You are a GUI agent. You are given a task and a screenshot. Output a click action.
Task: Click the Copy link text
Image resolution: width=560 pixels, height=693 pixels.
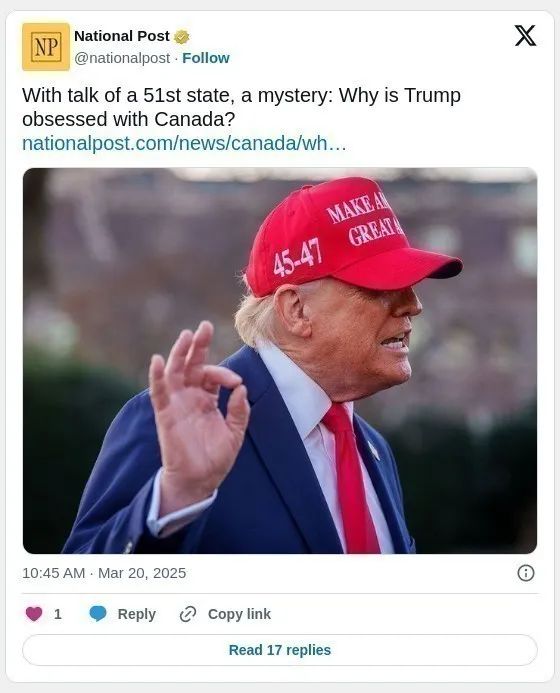coord(239,614)
